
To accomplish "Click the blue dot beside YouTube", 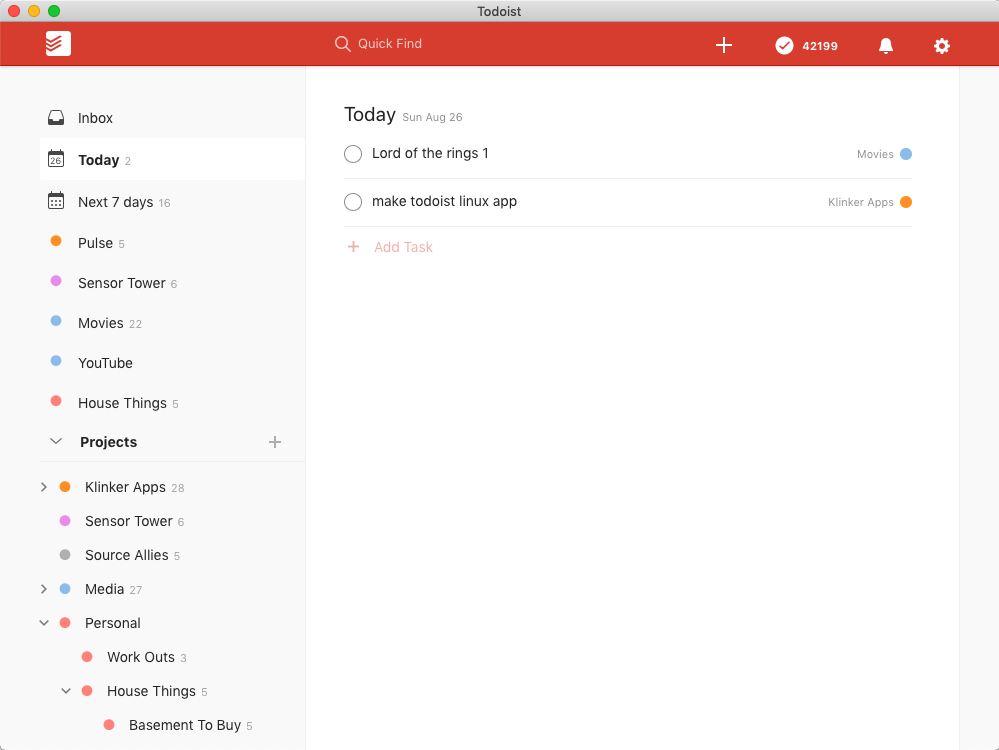I will pyautogui.click(x=56, y=361).
